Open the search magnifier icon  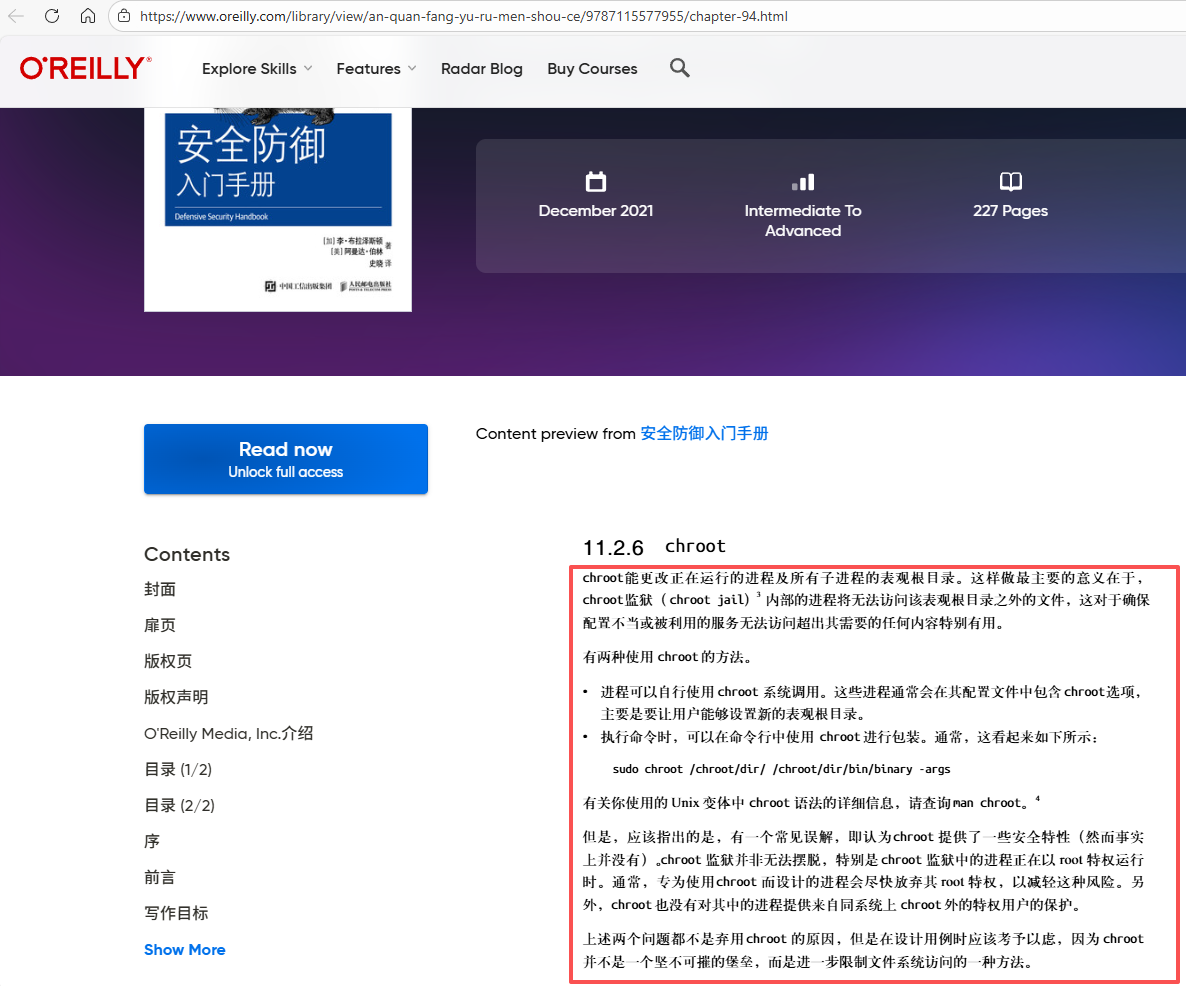(680, 68)
